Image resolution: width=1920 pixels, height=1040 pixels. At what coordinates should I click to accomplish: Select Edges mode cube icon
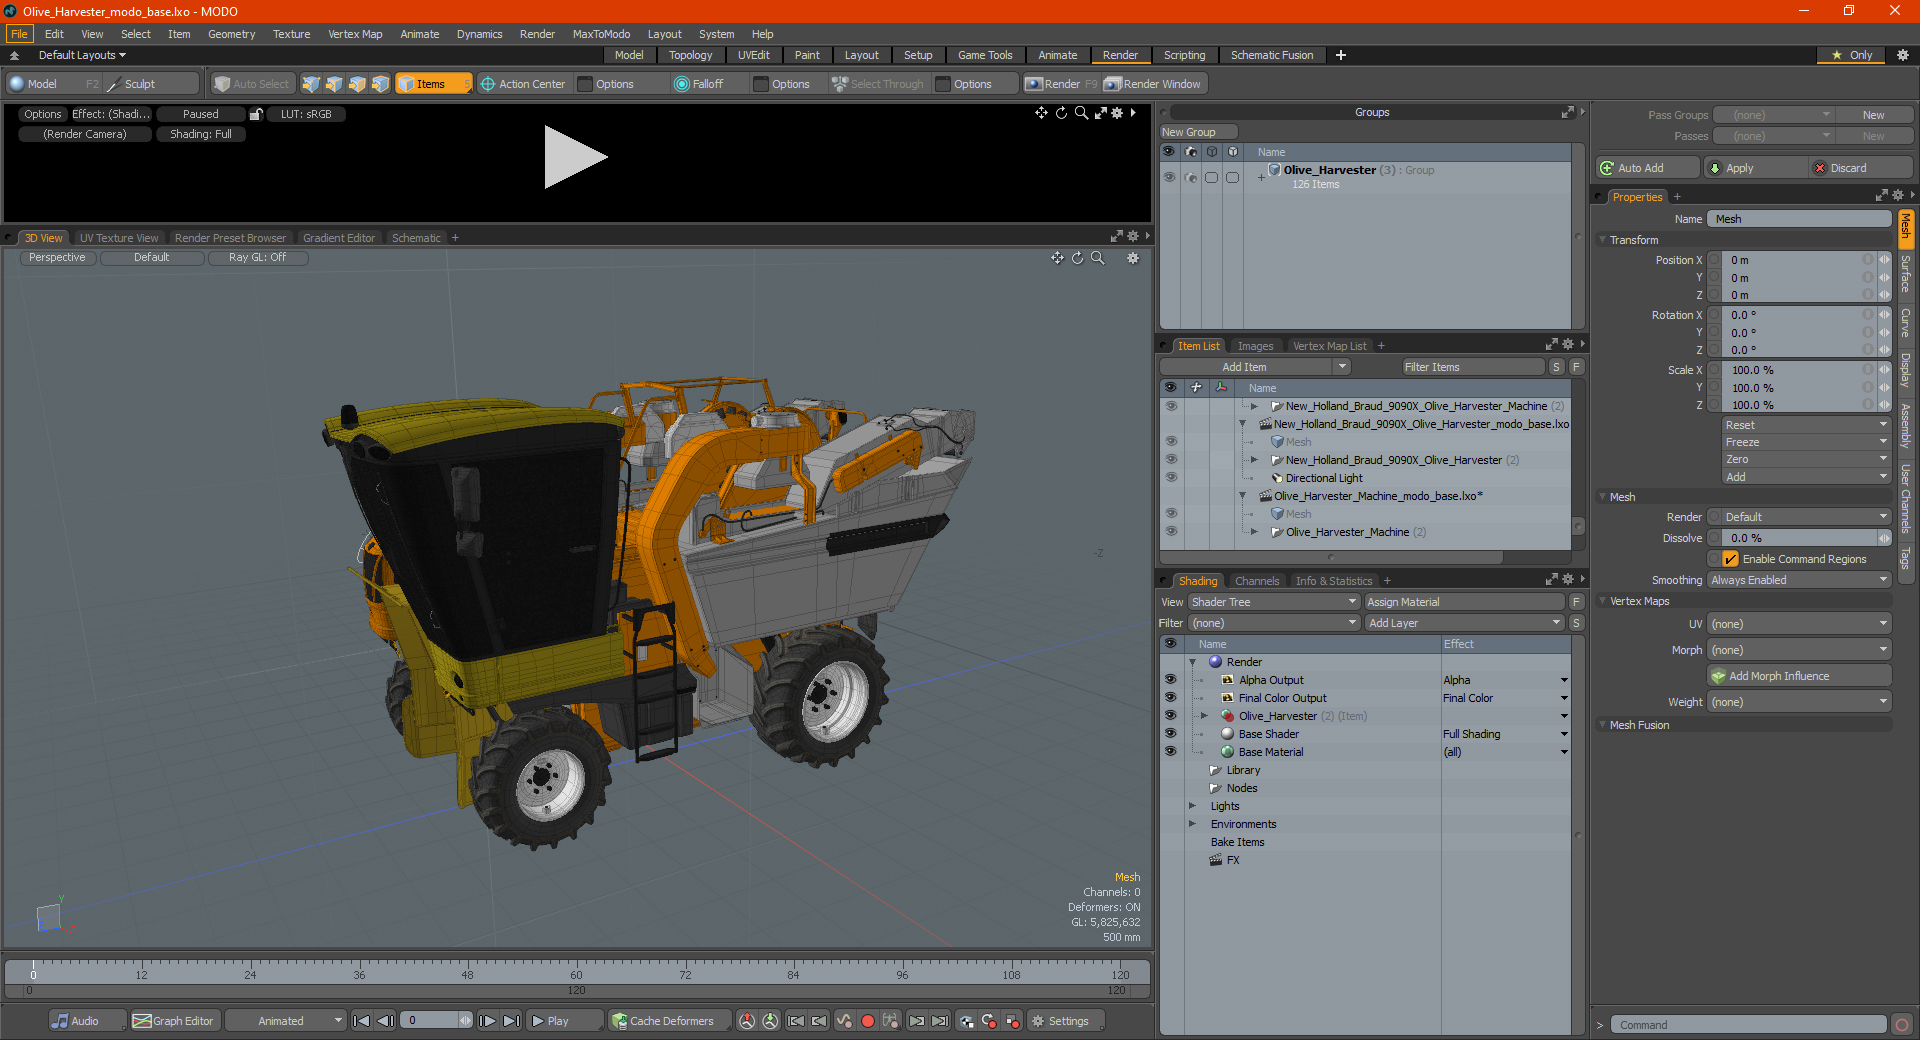click(x=334, y=84)
